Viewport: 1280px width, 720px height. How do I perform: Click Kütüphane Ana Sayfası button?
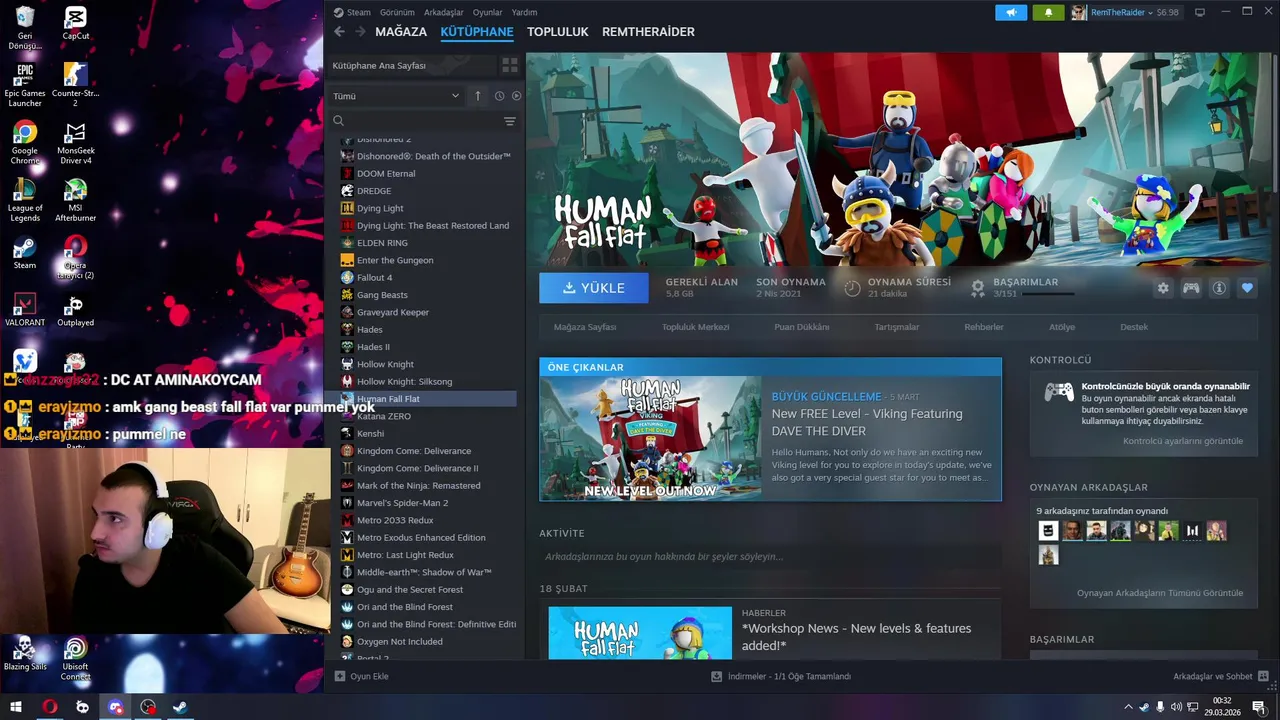point(412,65)
